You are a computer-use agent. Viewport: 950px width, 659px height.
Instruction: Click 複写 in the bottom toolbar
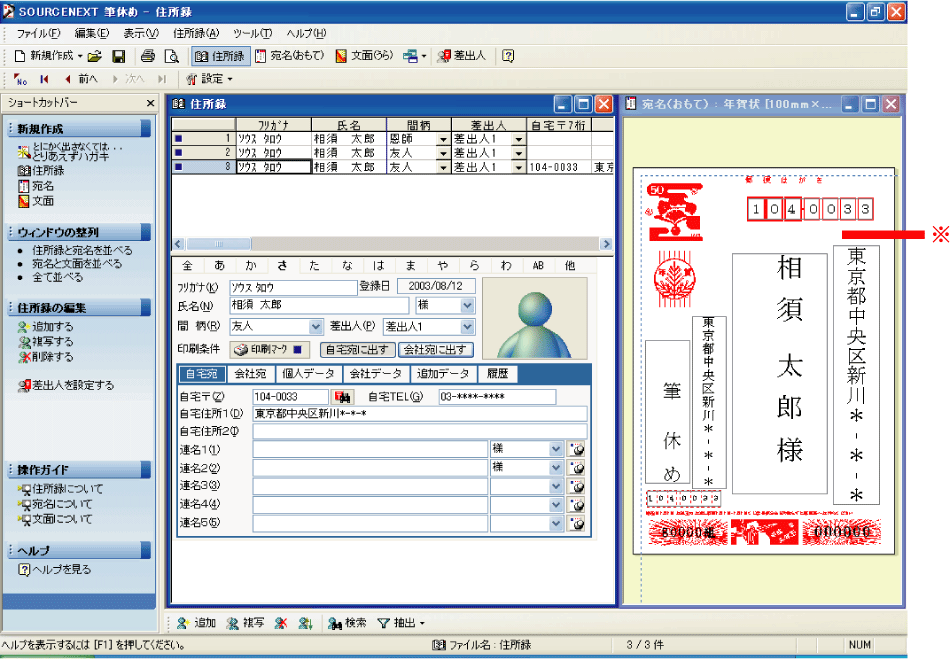pos(245,623)
